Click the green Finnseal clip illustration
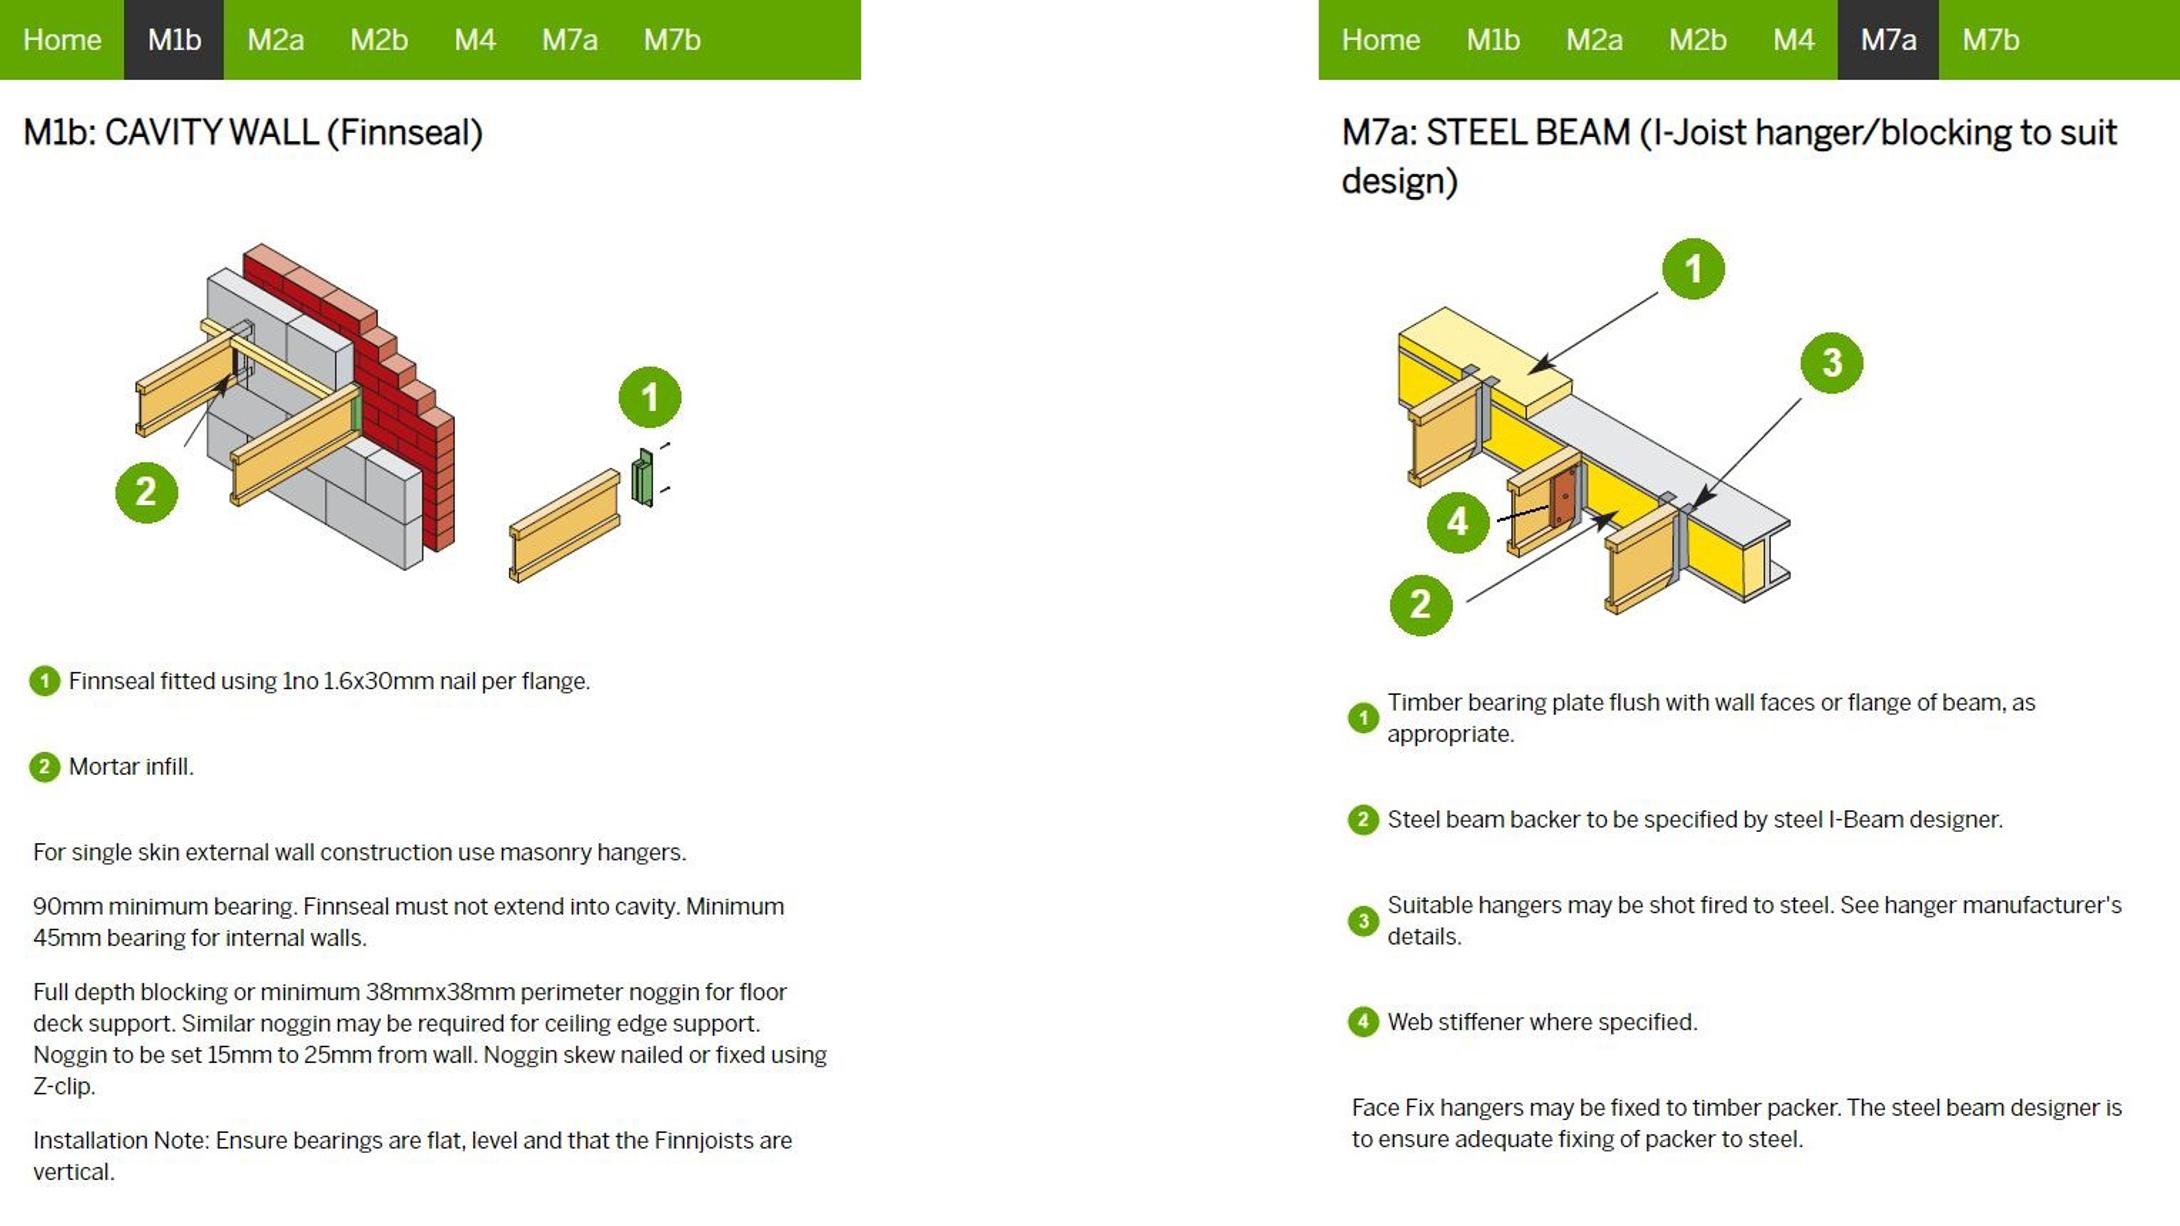This screenshot has width=2180, height=1226. pos(643,478)
